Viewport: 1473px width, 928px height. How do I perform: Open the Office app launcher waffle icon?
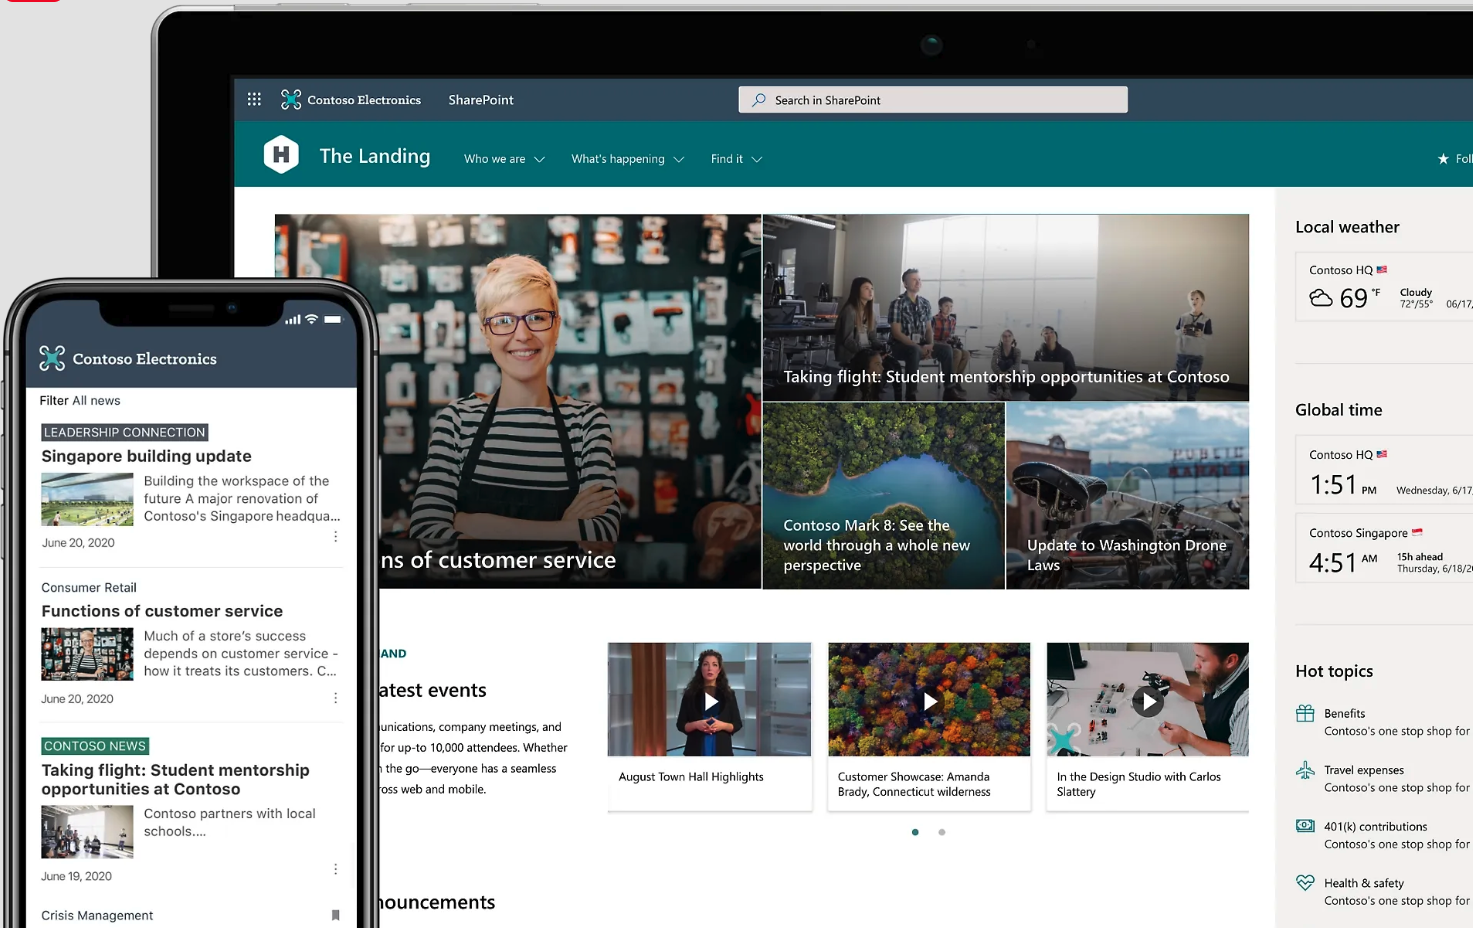(254, 99)
